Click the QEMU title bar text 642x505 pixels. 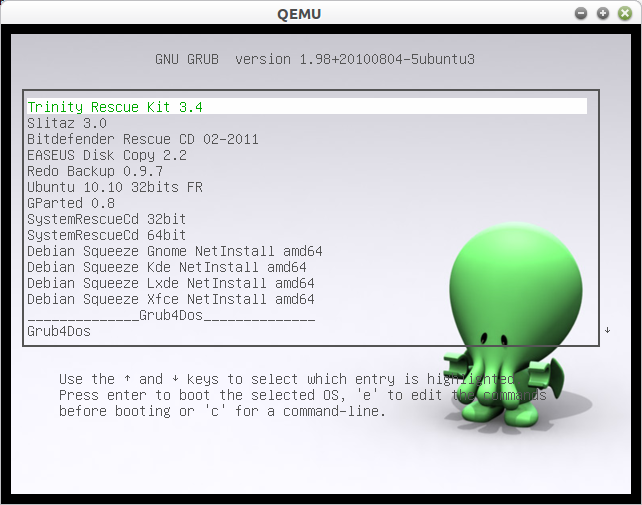pos(299,14)
